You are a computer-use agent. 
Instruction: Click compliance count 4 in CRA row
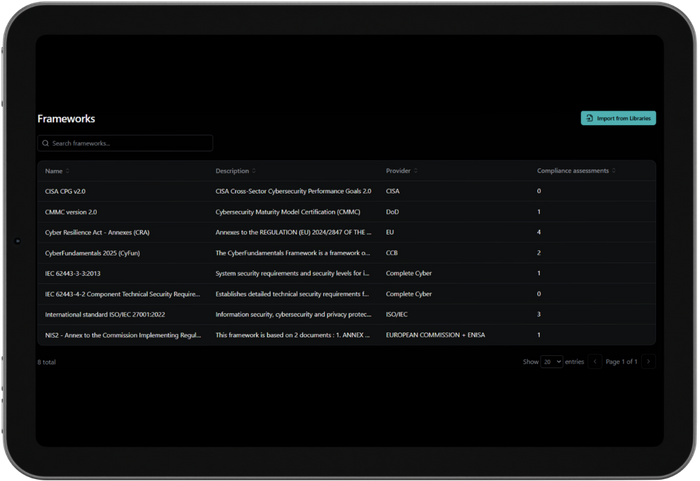pyautogui.click(x=539, y=232)
